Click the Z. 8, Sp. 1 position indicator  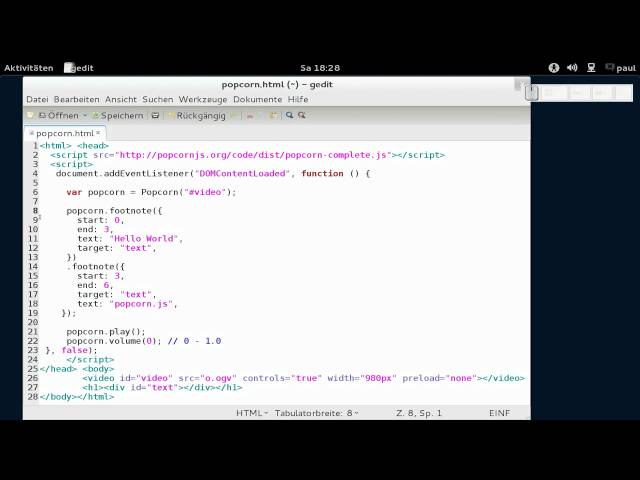click(x=419, y=413)
